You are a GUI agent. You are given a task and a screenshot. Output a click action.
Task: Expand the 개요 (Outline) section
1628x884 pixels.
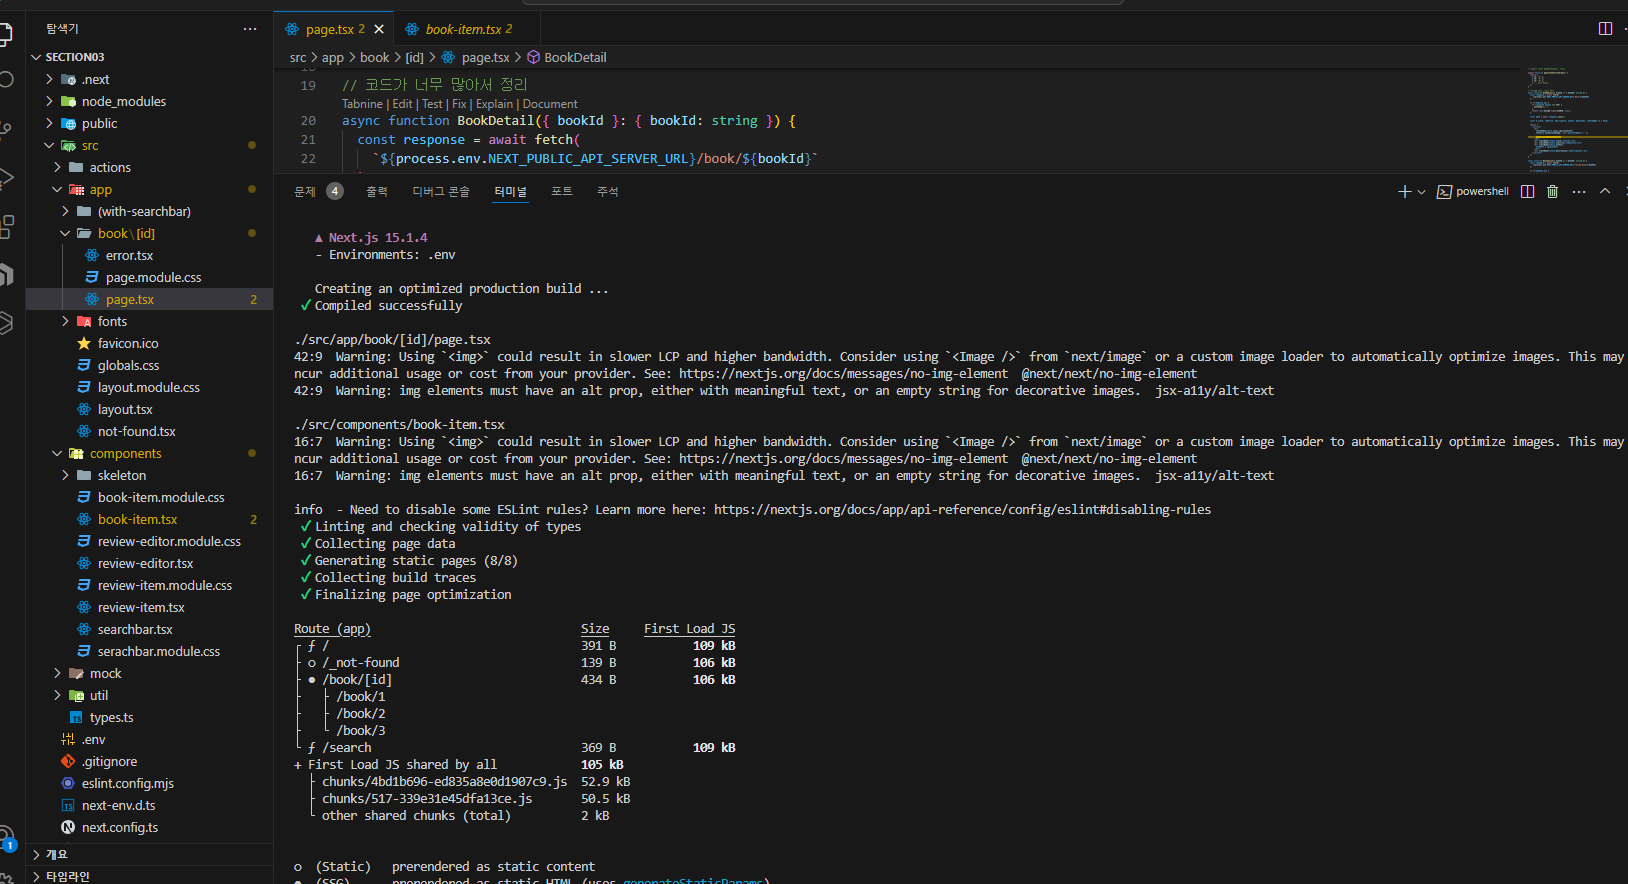click(x=149, y=854)
